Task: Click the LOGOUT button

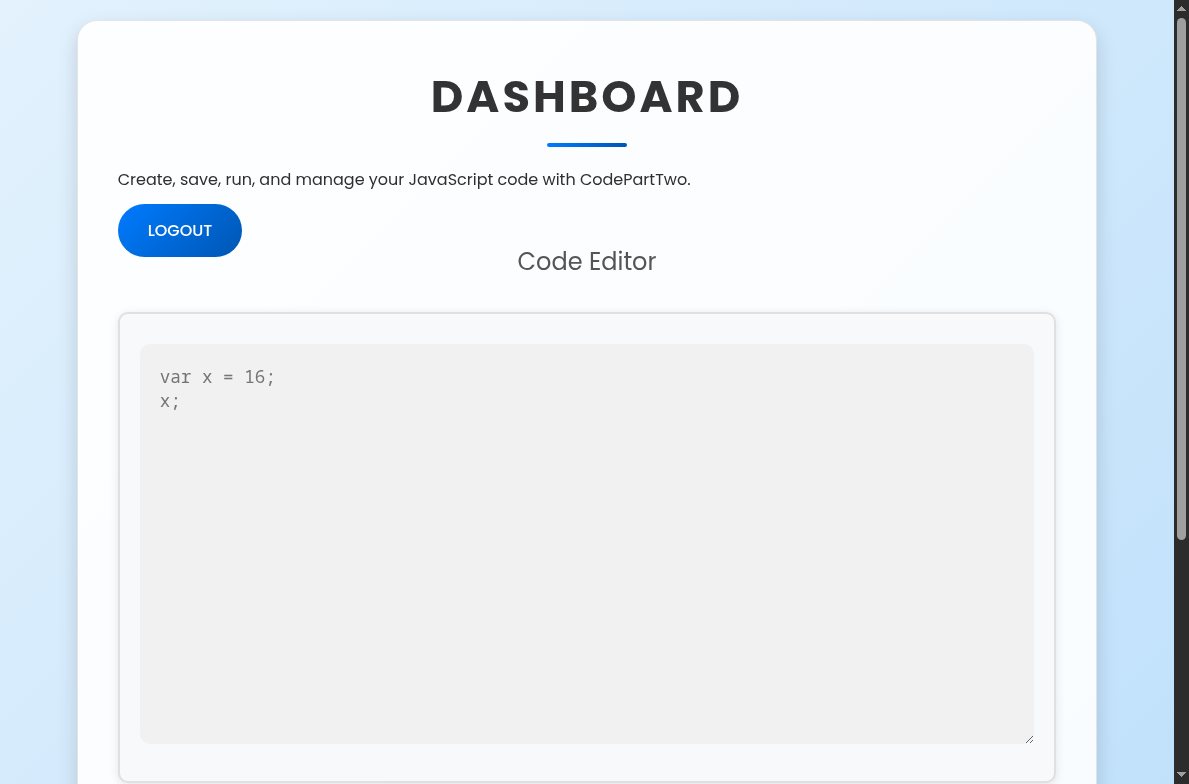Action: 179,230
